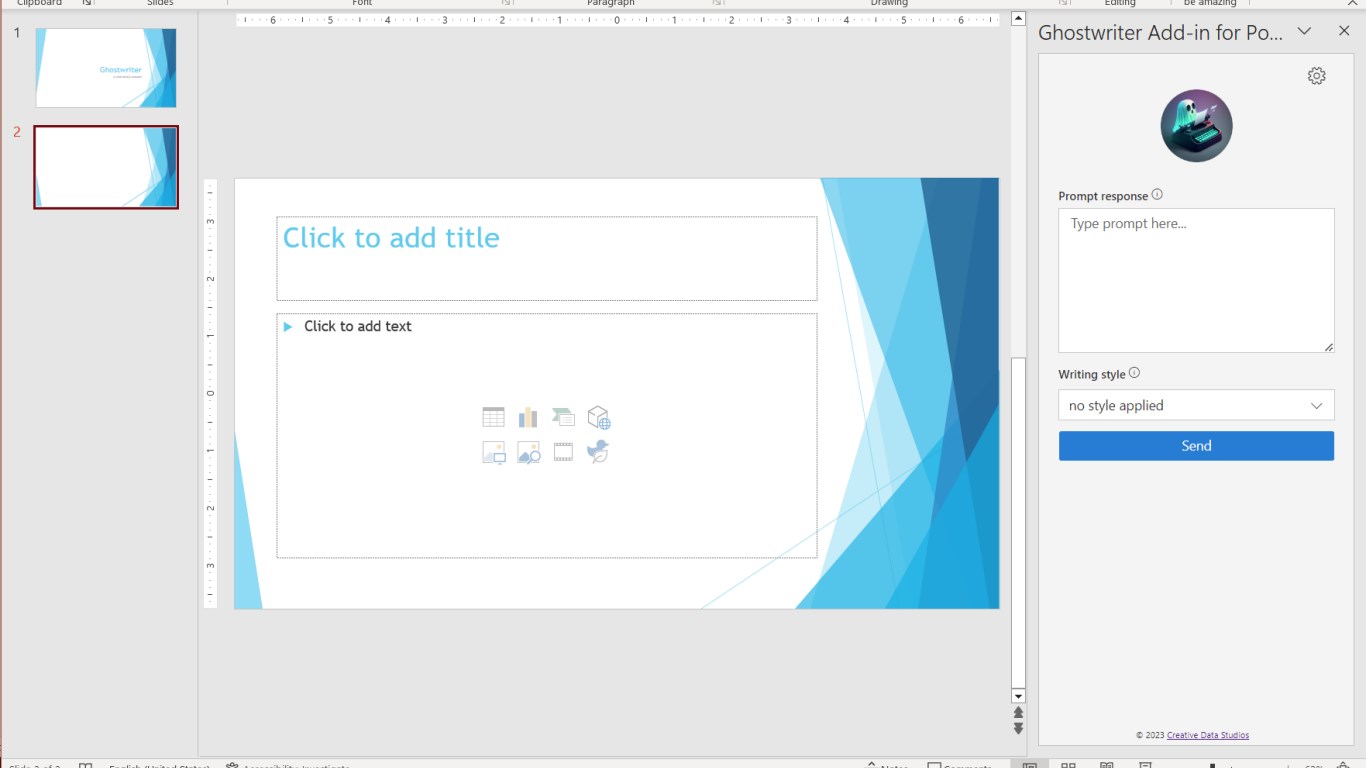Select slide 2 thumbnail
The image size is (1366, 768).
[x=106, y=167]
